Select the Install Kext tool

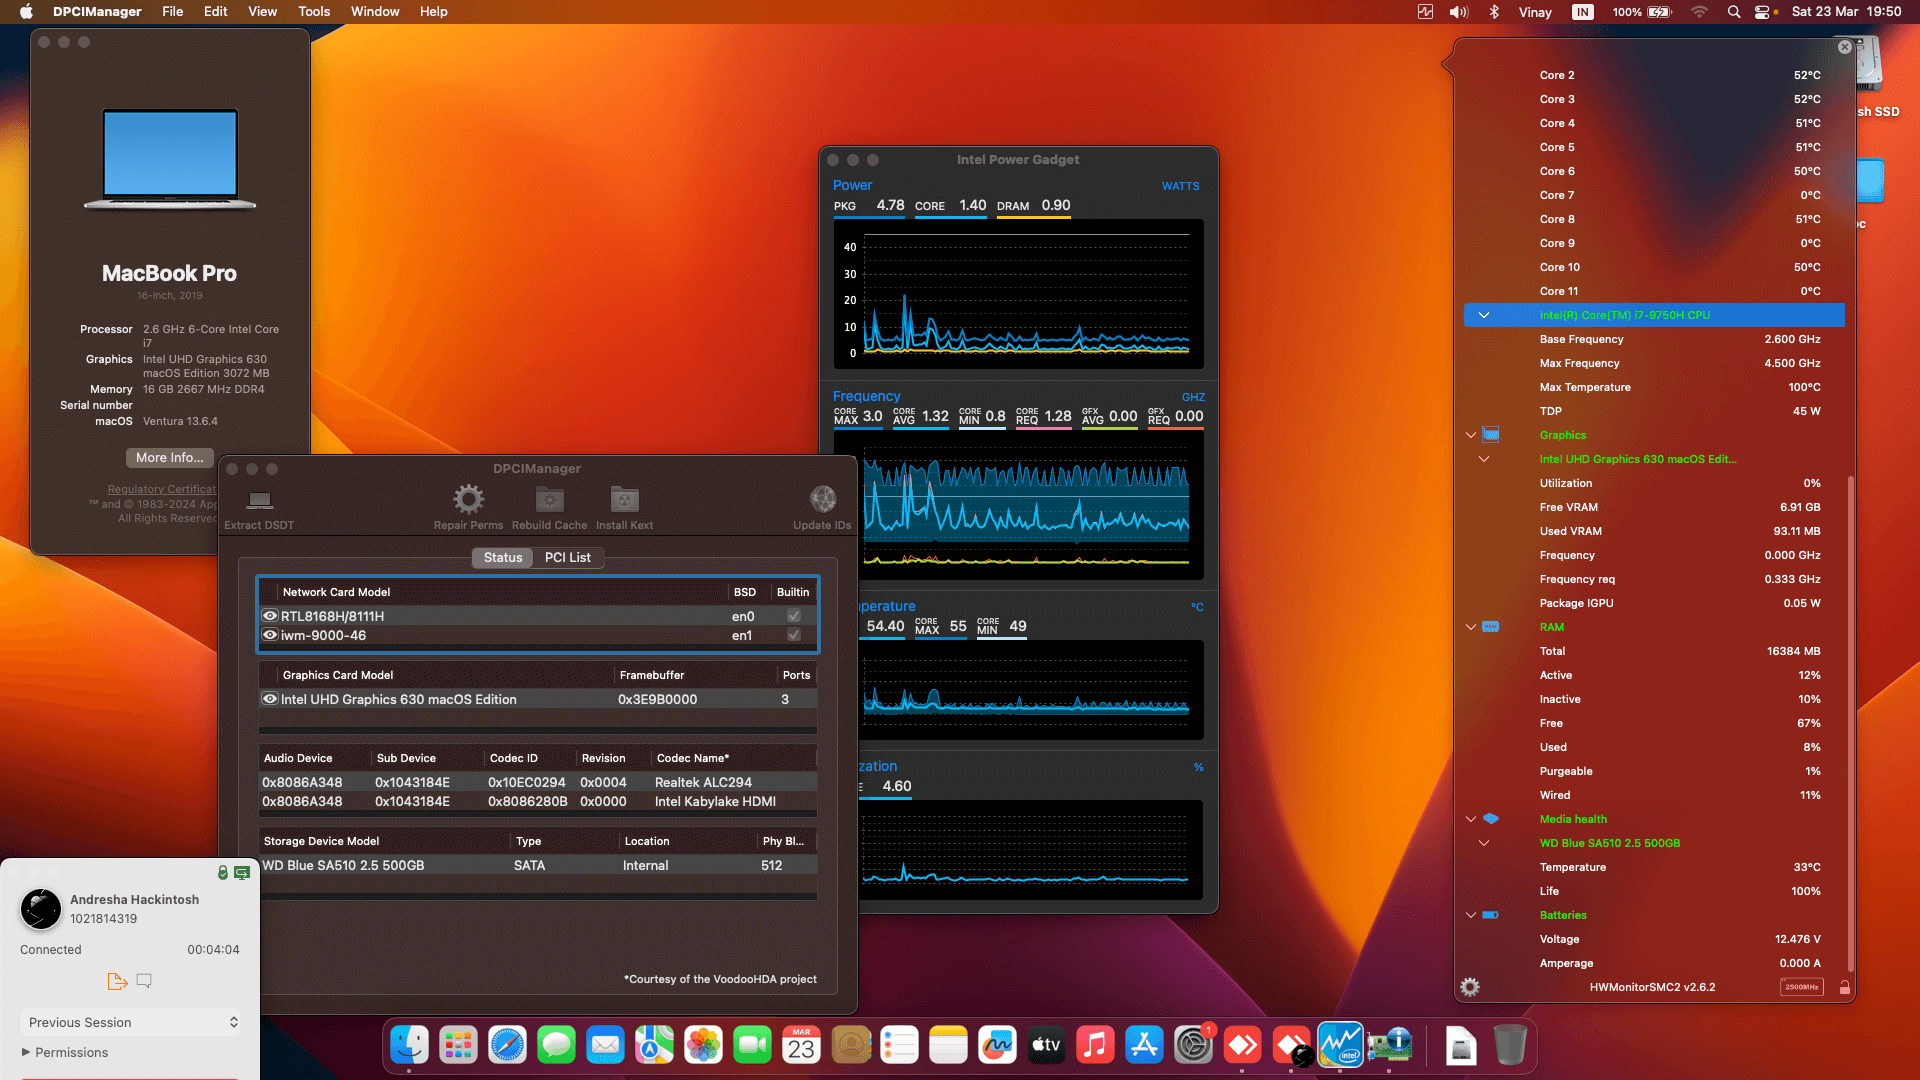click(624, 499)
